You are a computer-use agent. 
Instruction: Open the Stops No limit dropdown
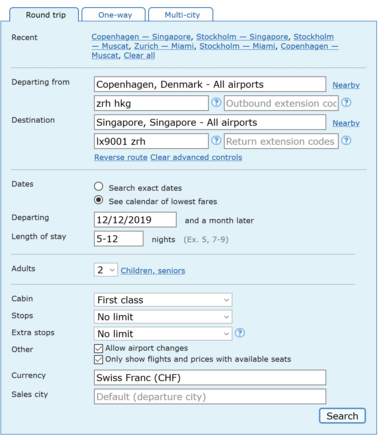coord(163,317)
